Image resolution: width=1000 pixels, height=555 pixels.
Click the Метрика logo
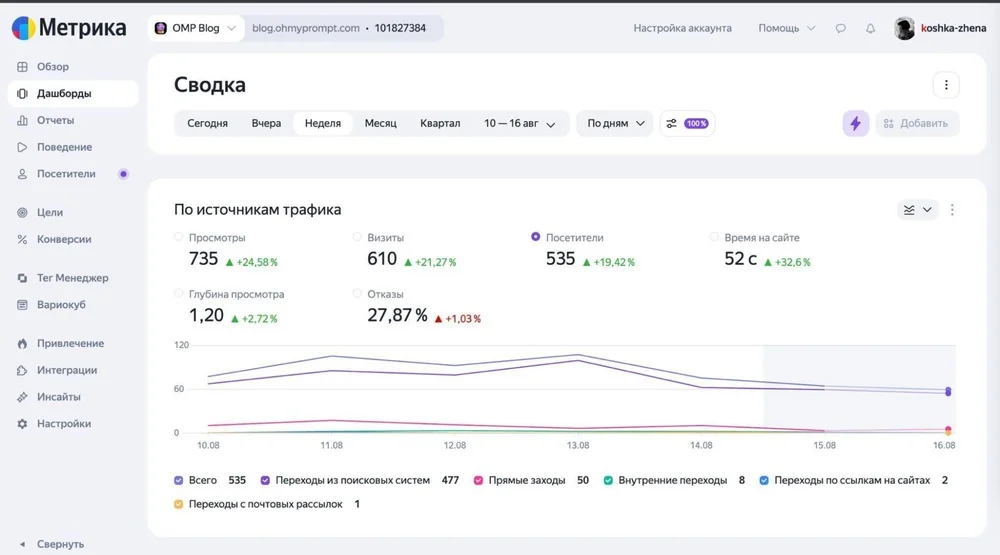pyautogui.click(x=69, y=28)
